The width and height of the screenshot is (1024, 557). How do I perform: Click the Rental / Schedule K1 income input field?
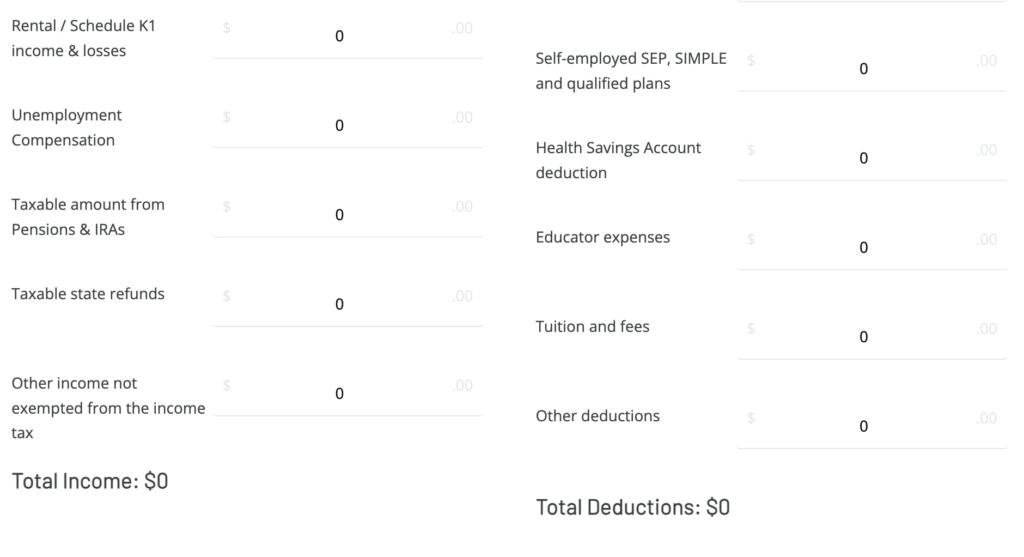340,36
